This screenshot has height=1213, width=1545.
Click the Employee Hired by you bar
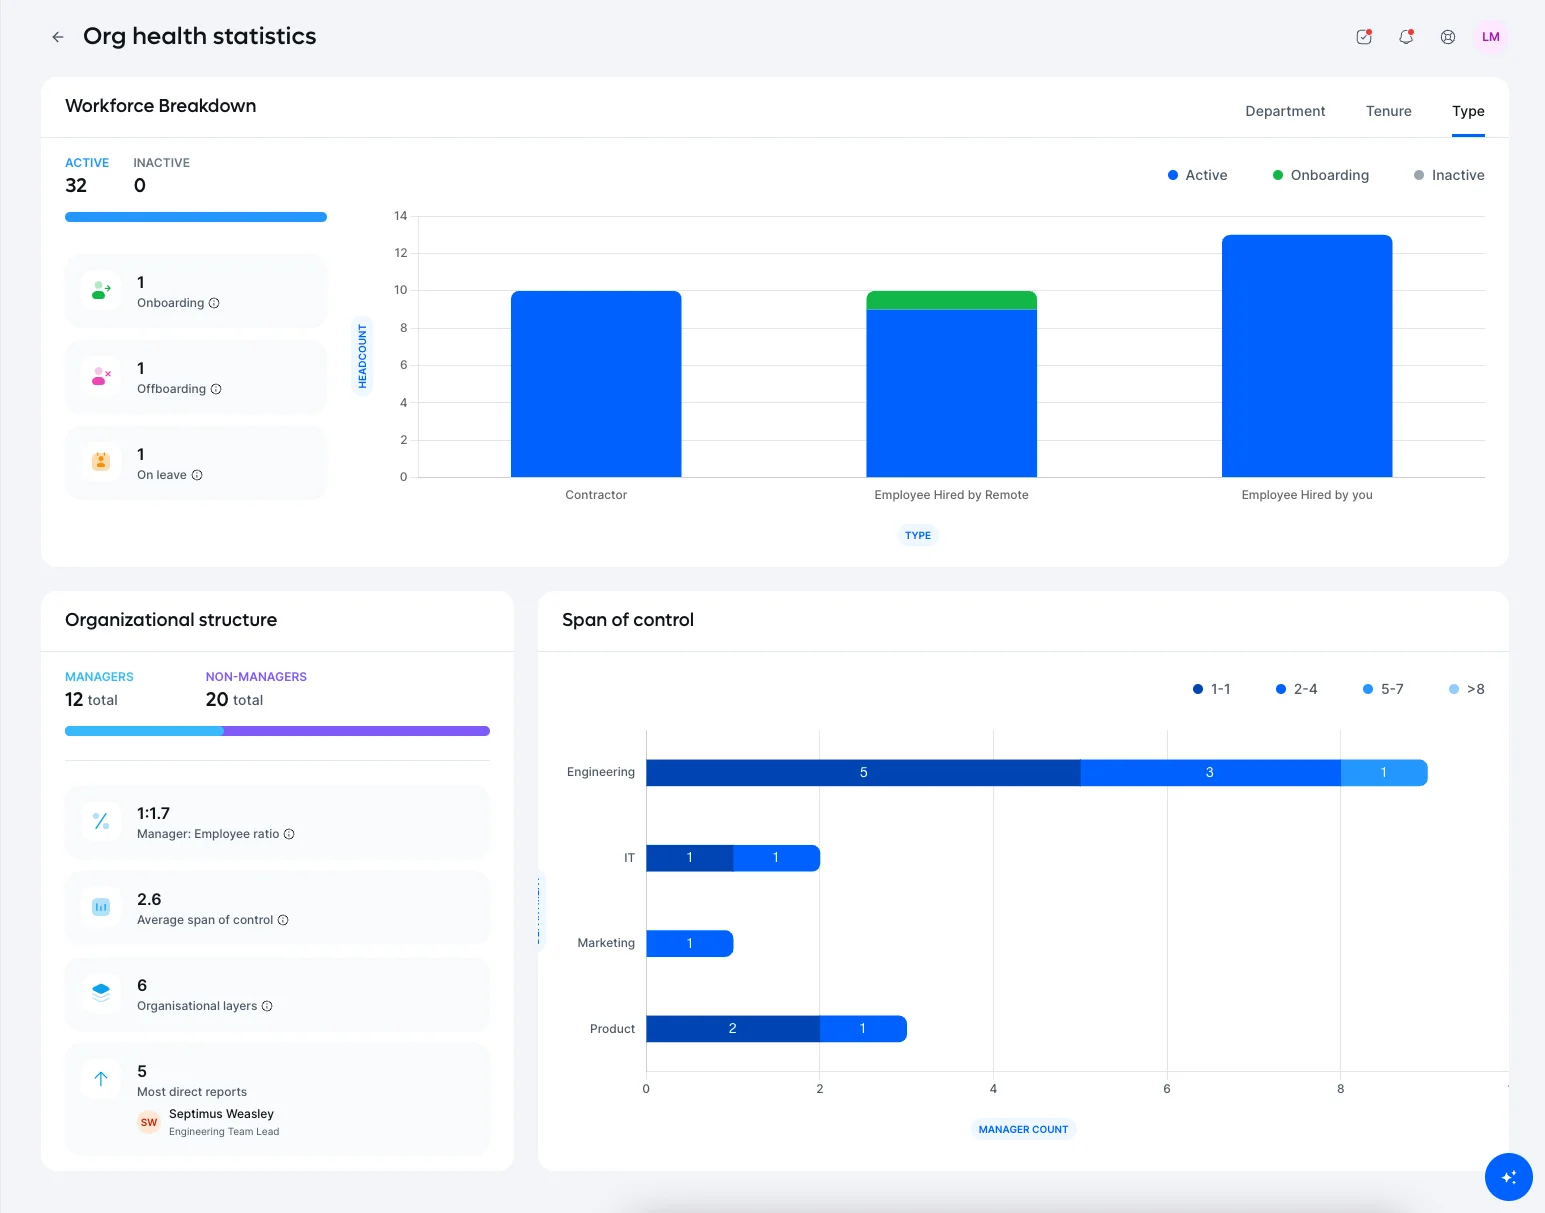(x=1307, y=356)
